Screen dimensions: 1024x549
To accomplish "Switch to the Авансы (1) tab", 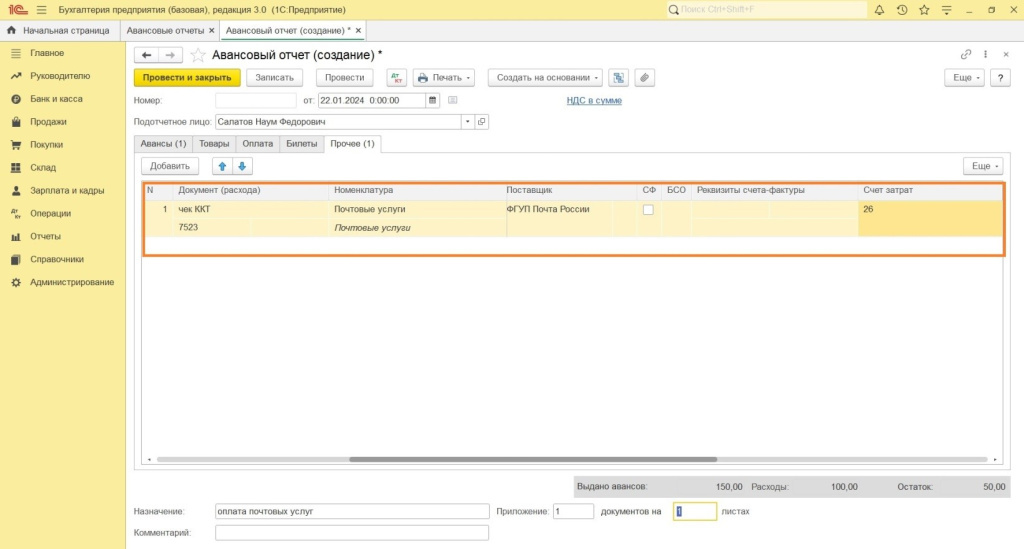I will click(x=163, y=144).
